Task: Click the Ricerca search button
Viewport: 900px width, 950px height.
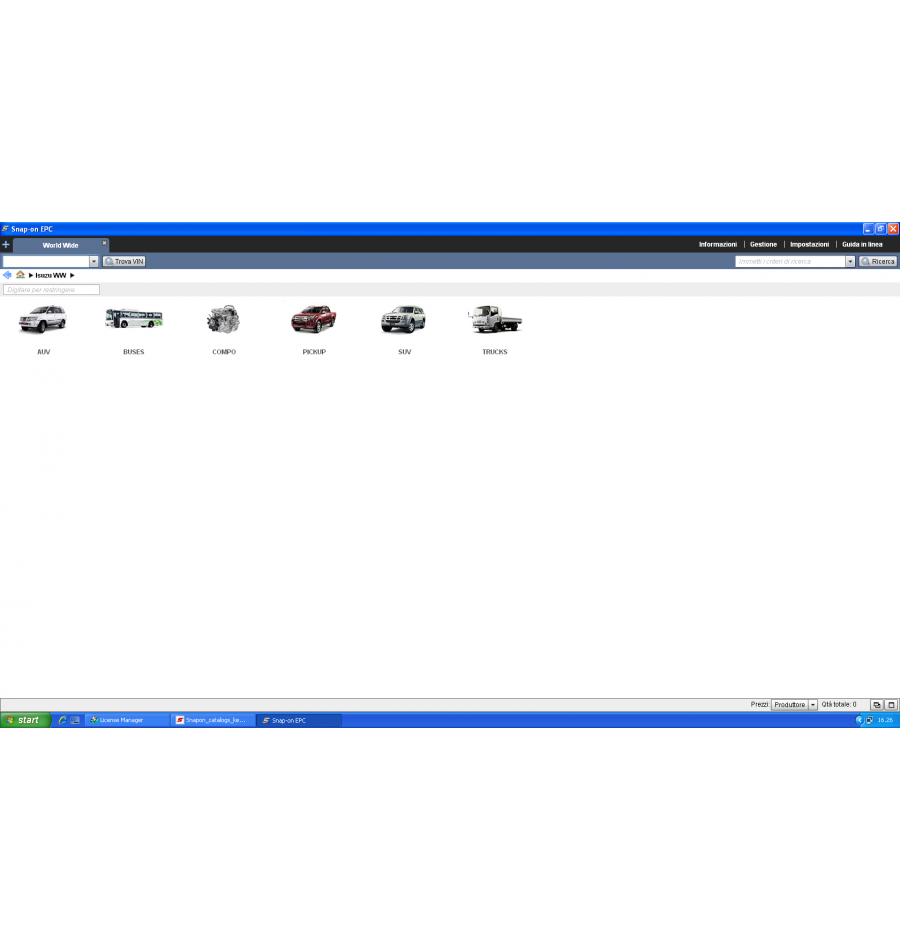Action: [x=878, y=262]
